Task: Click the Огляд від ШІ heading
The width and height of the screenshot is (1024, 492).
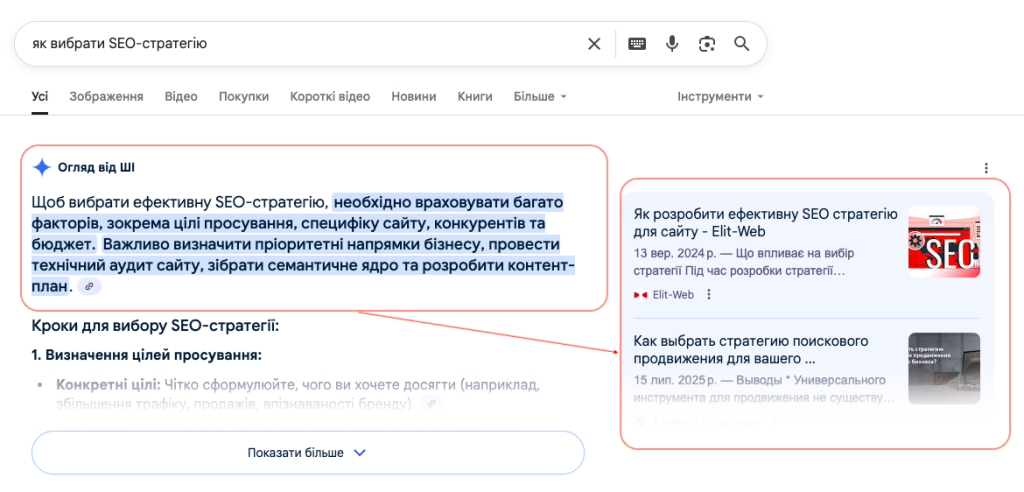Action: point(96,168)
